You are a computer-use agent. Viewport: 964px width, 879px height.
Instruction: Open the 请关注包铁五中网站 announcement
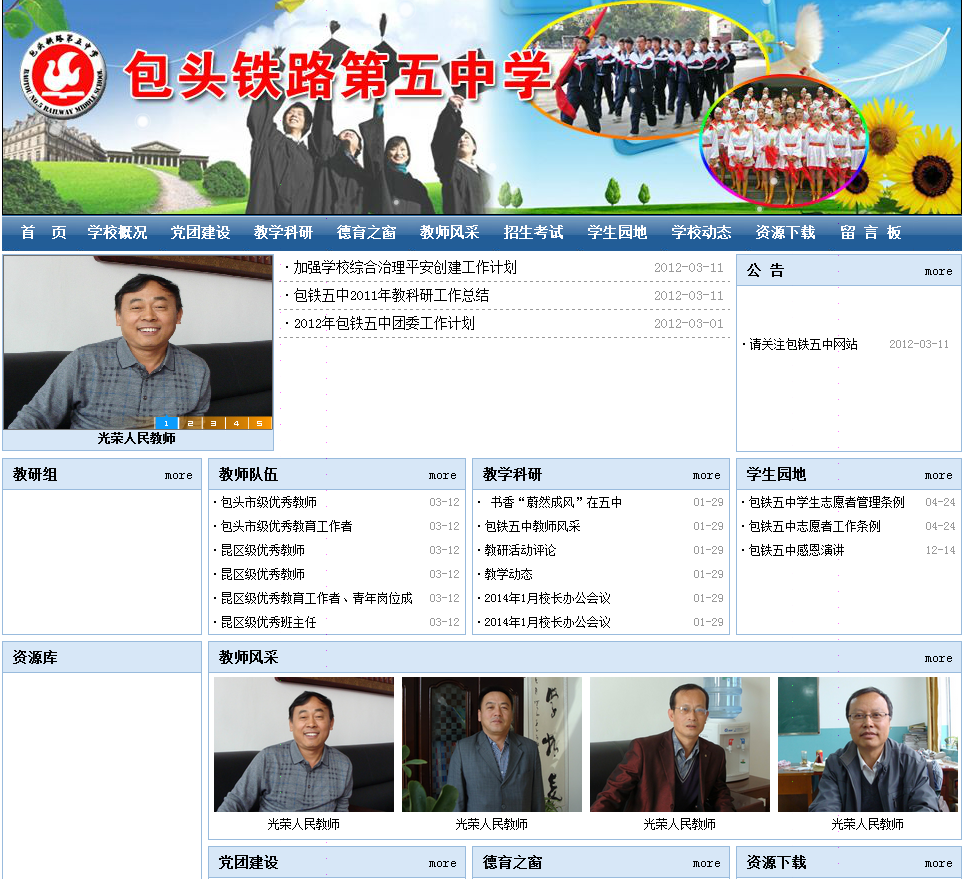(x=803, y=344)
